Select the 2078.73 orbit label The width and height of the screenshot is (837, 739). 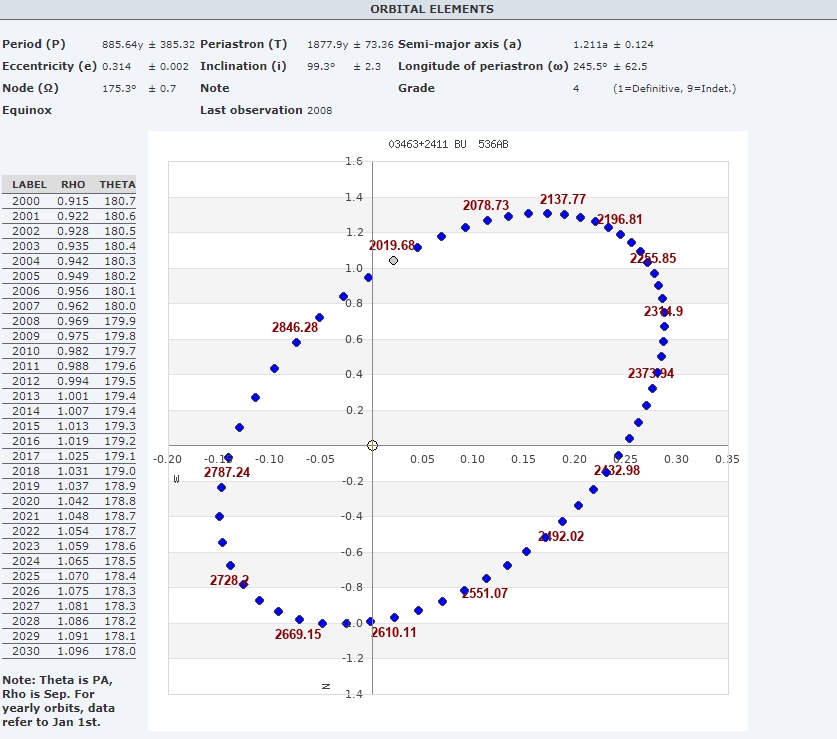point(486,205)
